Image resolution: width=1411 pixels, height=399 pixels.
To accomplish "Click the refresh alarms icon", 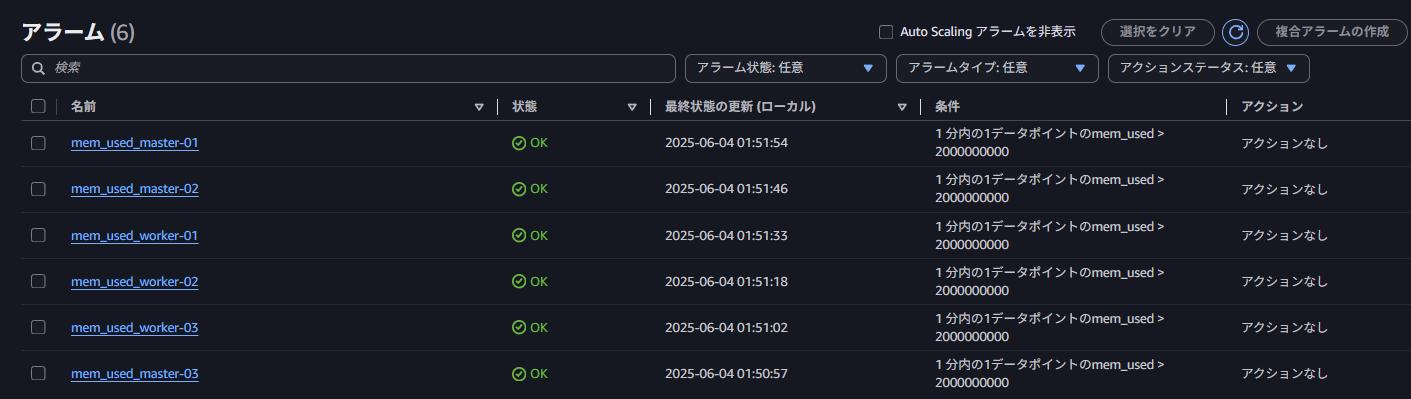I will pos(1235,32).
